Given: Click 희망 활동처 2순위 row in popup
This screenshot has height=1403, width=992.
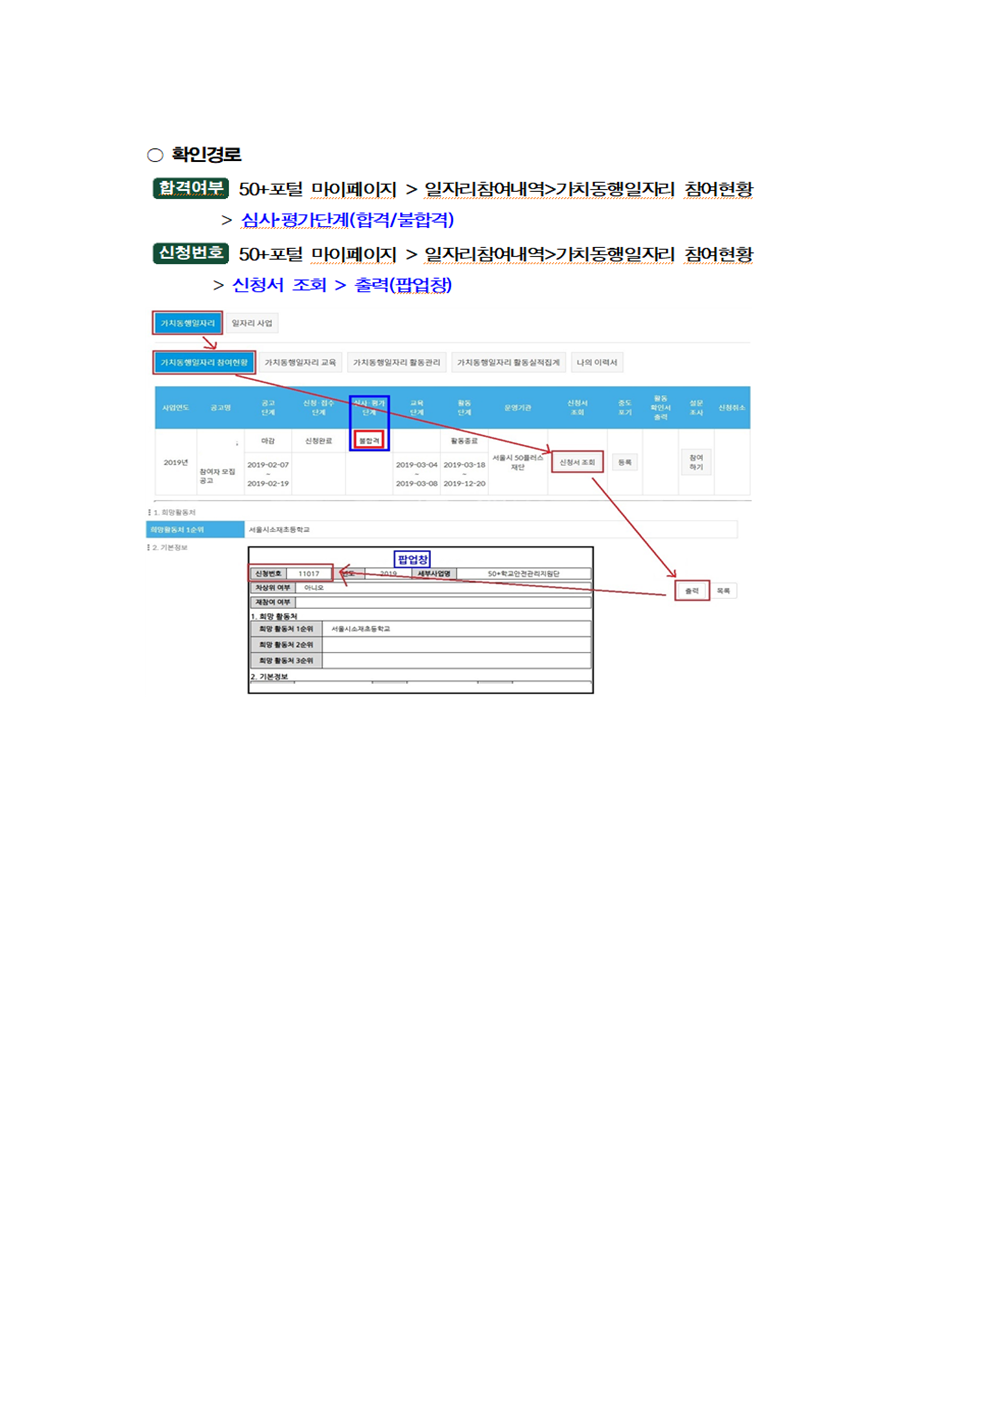Looking at the screenshot, I should point(421,645).
